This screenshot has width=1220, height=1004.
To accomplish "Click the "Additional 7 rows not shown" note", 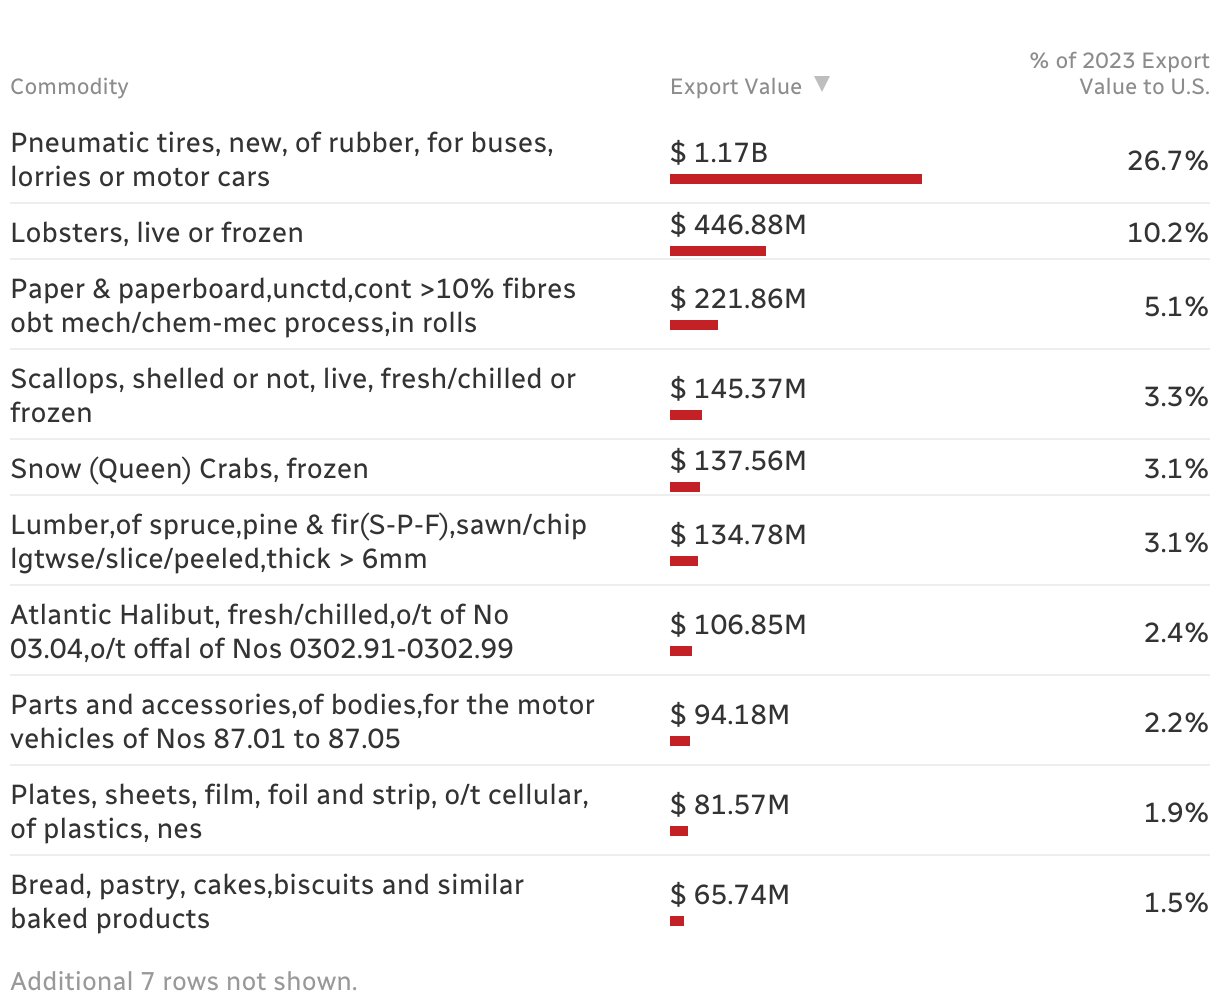I will pyautogui.click(x=183, y=982).
